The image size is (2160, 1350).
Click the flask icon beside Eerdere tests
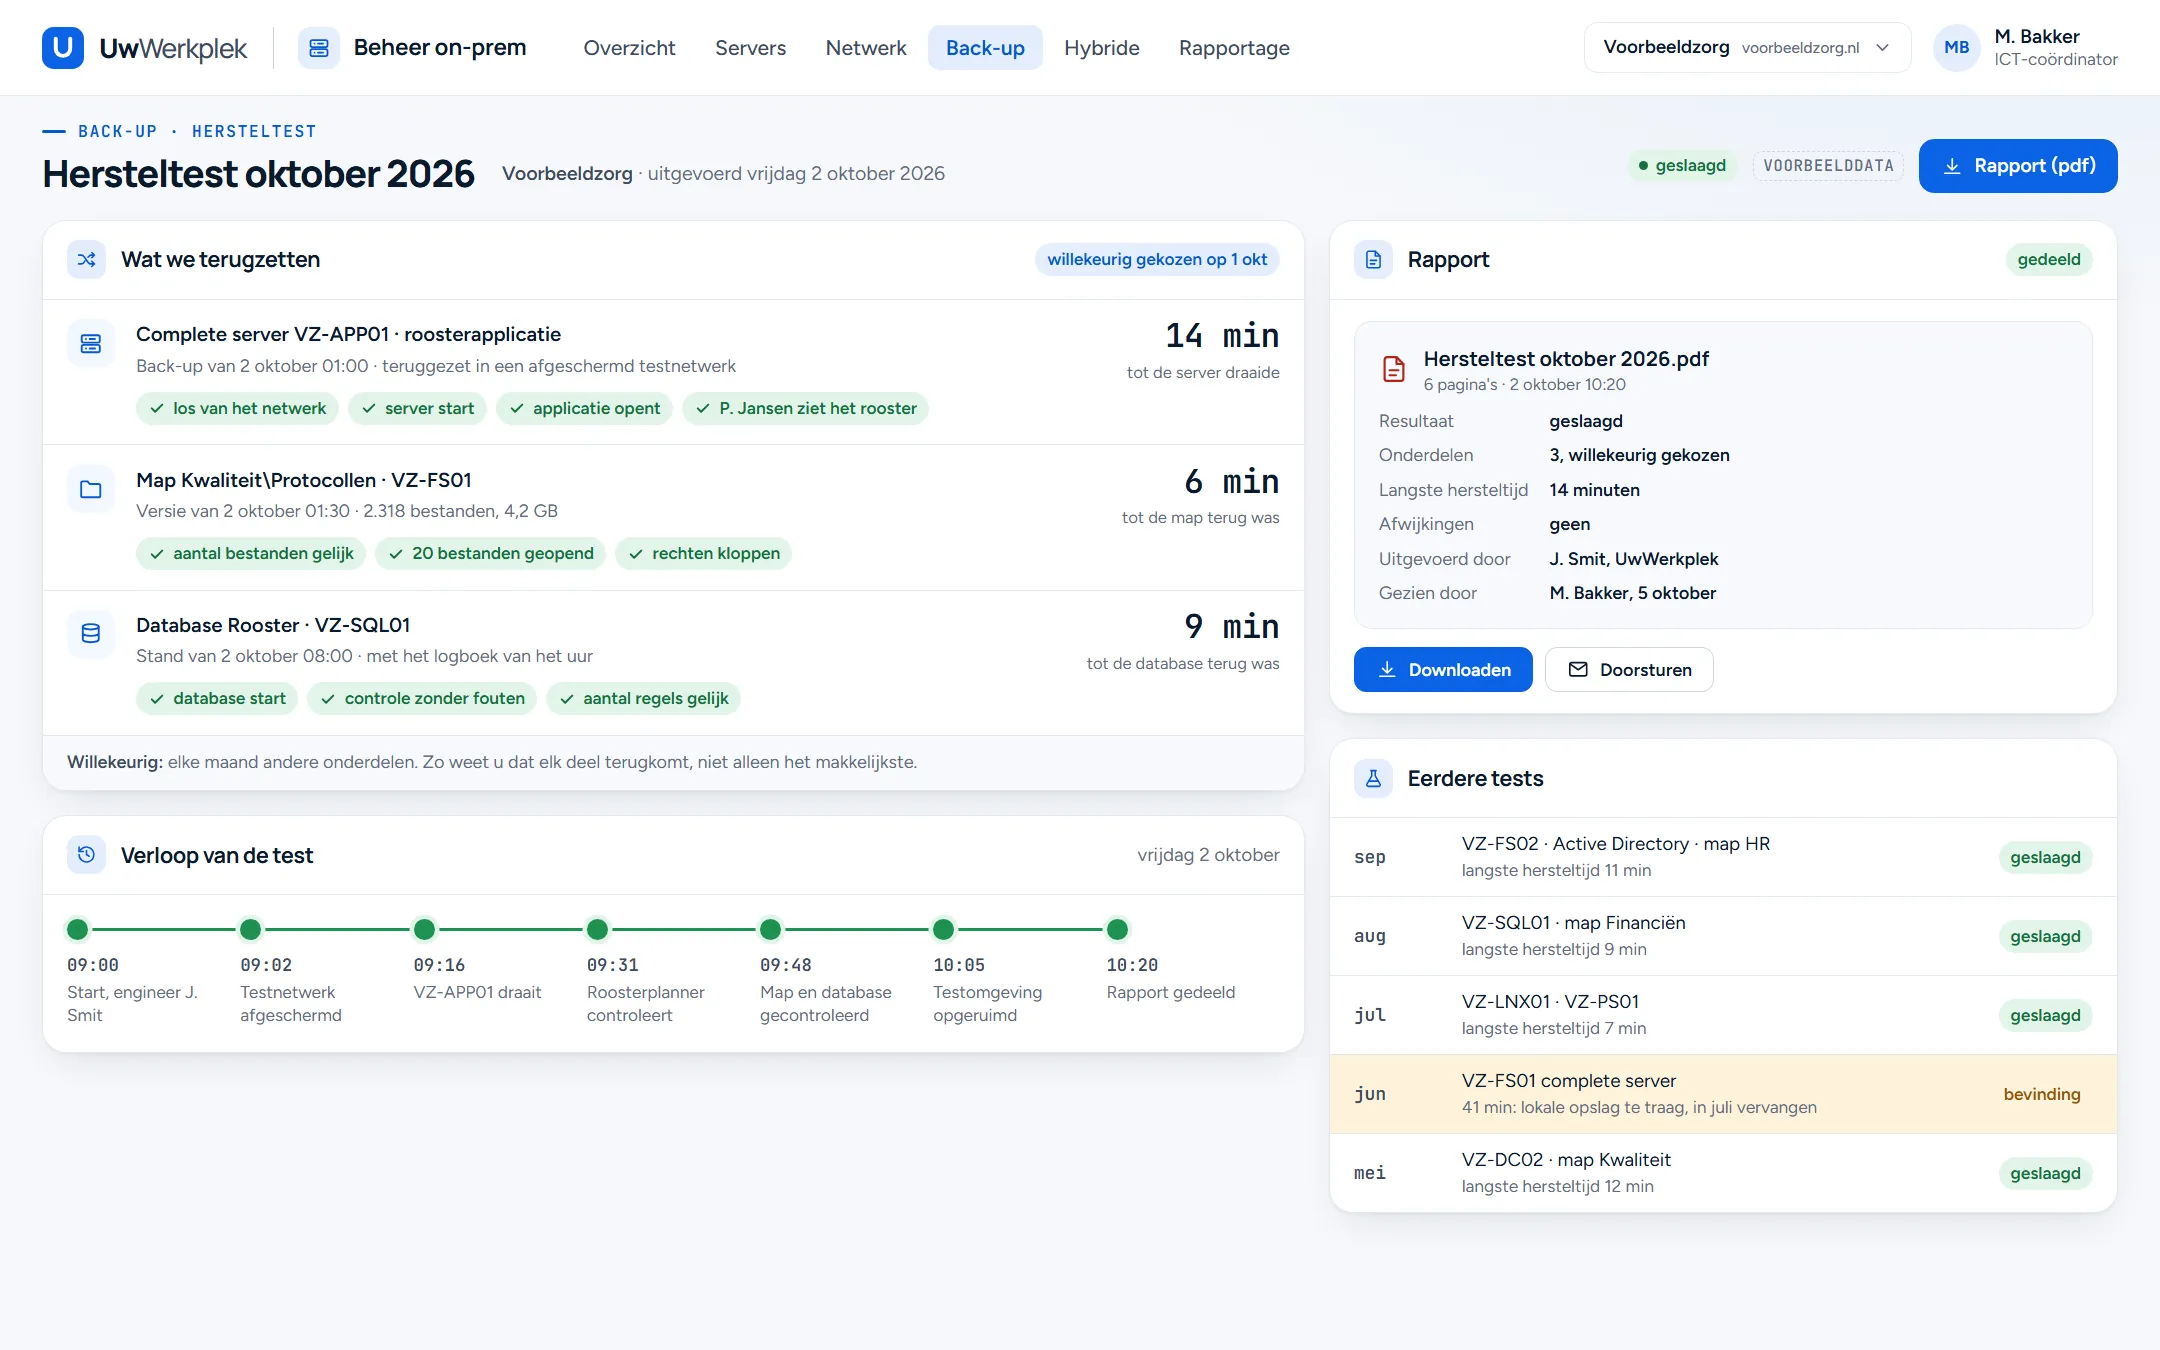coord(1374,779)
